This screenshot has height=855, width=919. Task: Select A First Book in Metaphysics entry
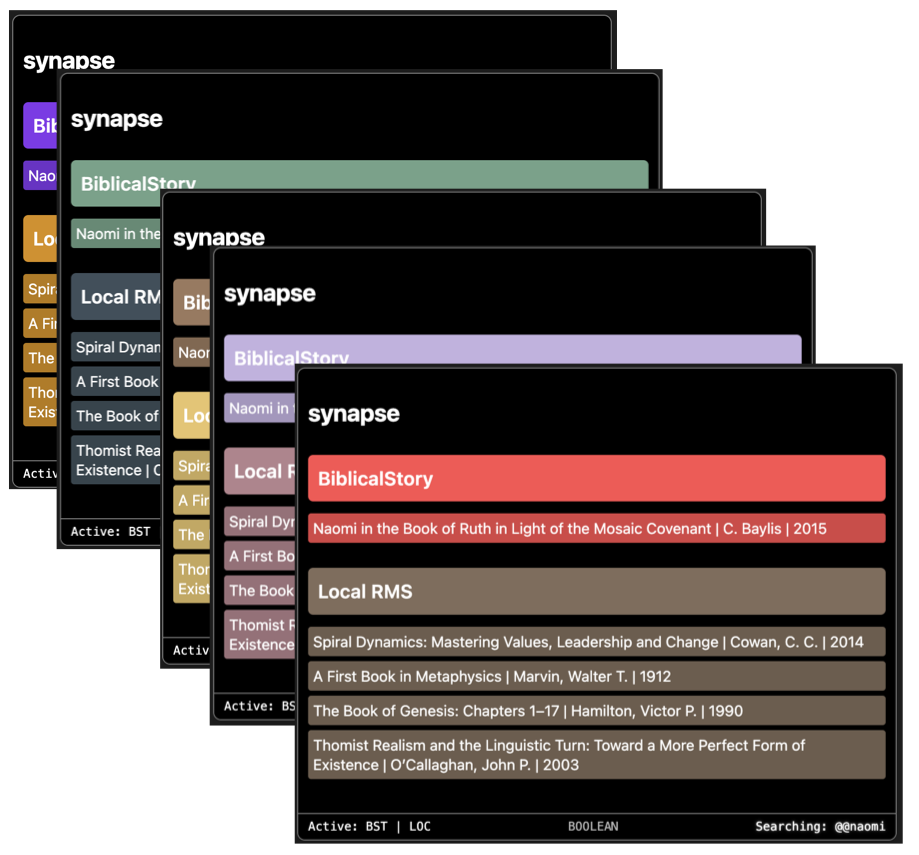(x=596, y=676)
